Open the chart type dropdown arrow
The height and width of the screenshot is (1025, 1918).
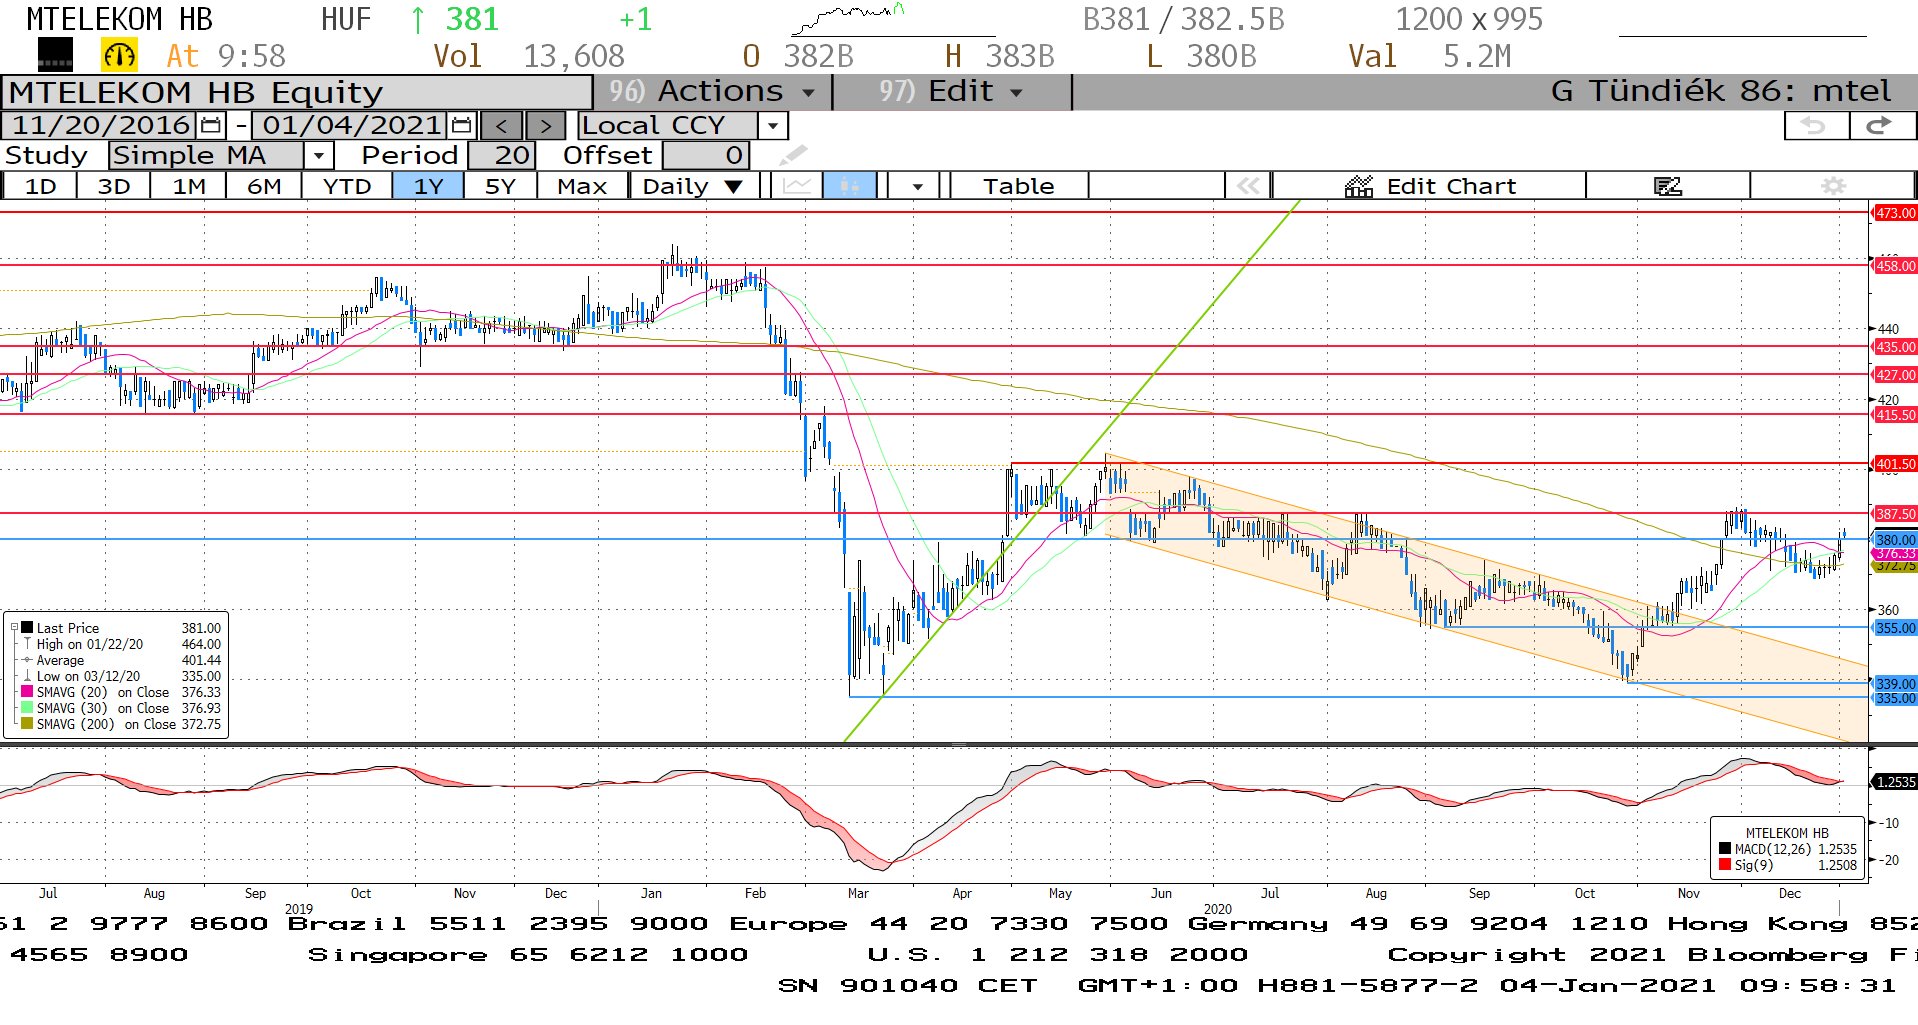(x=917, y=186)
